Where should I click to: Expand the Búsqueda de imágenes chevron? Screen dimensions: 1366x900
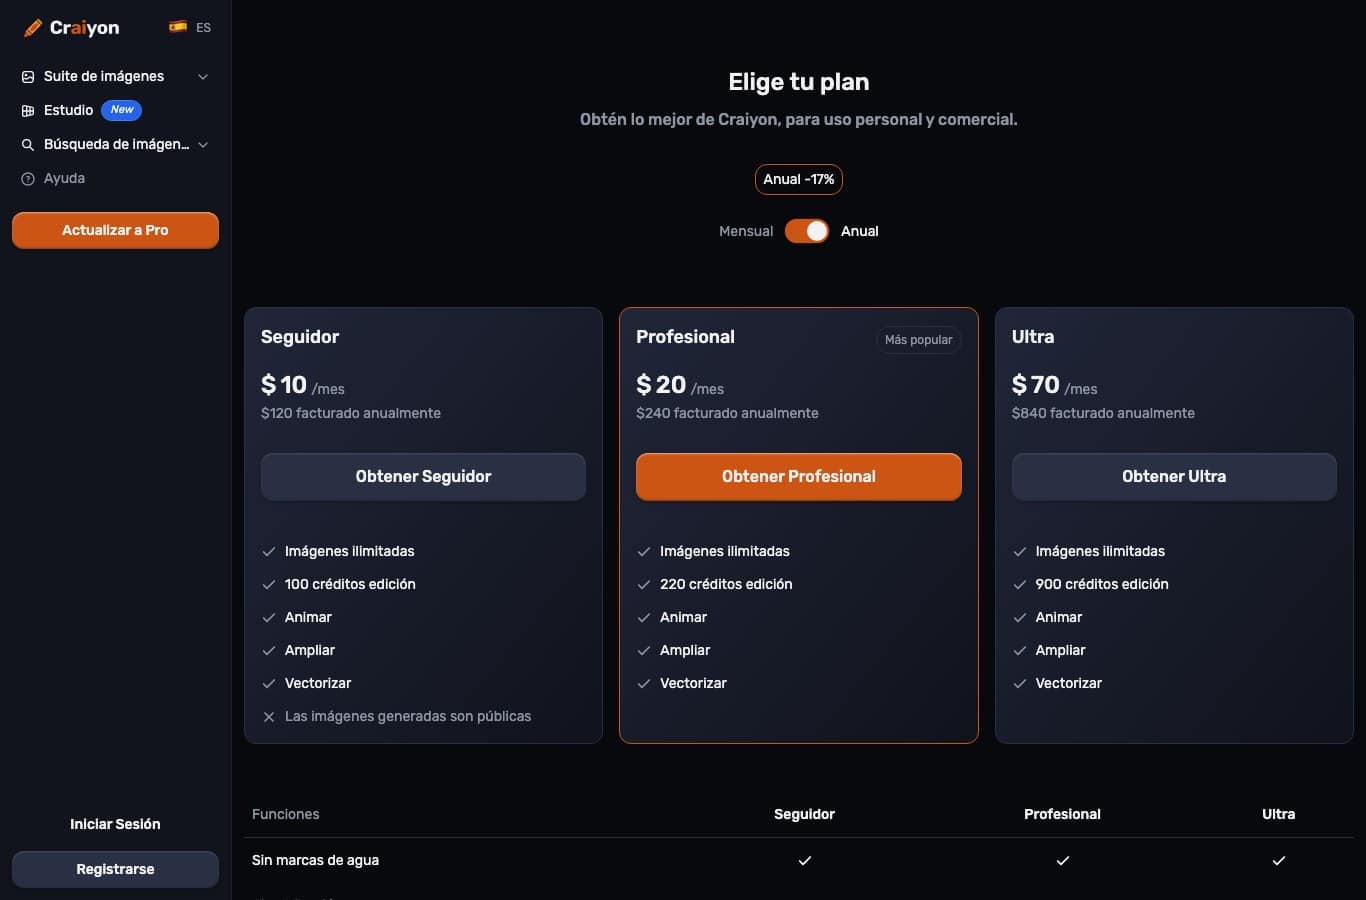[x=203, y=145]
